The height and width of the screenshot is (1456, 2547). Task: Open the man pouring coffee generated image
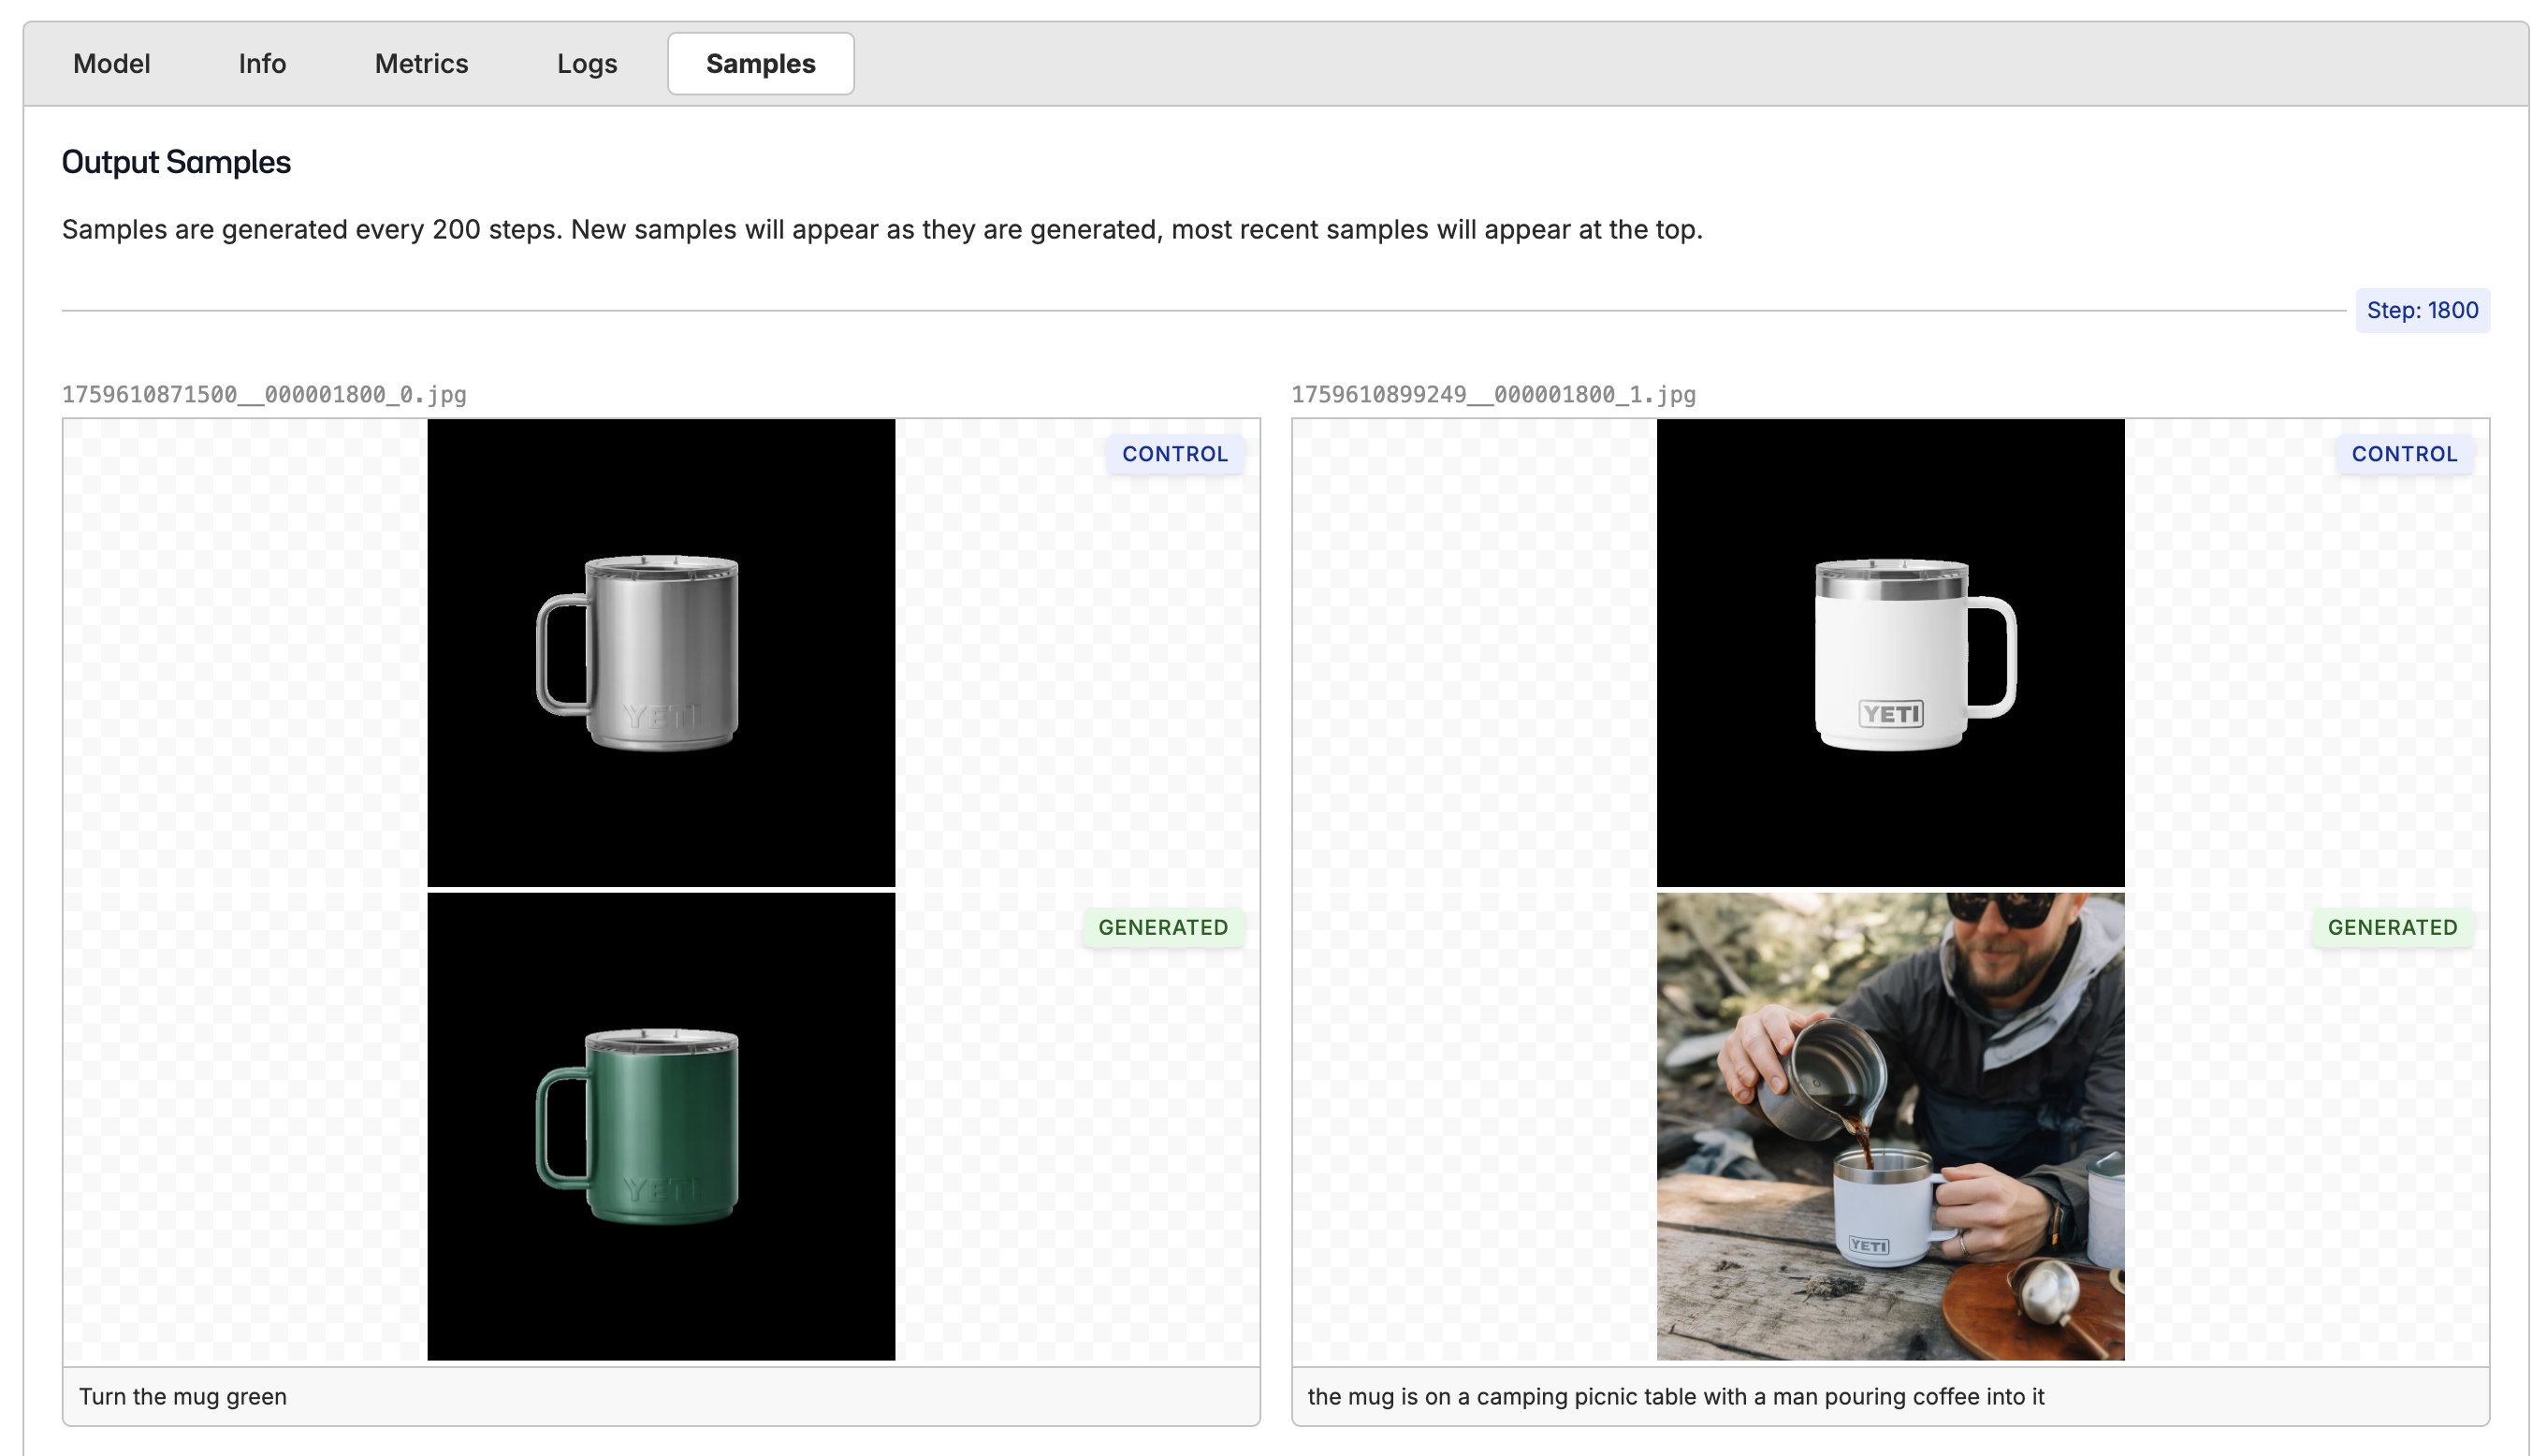tap(1889, 1126)
